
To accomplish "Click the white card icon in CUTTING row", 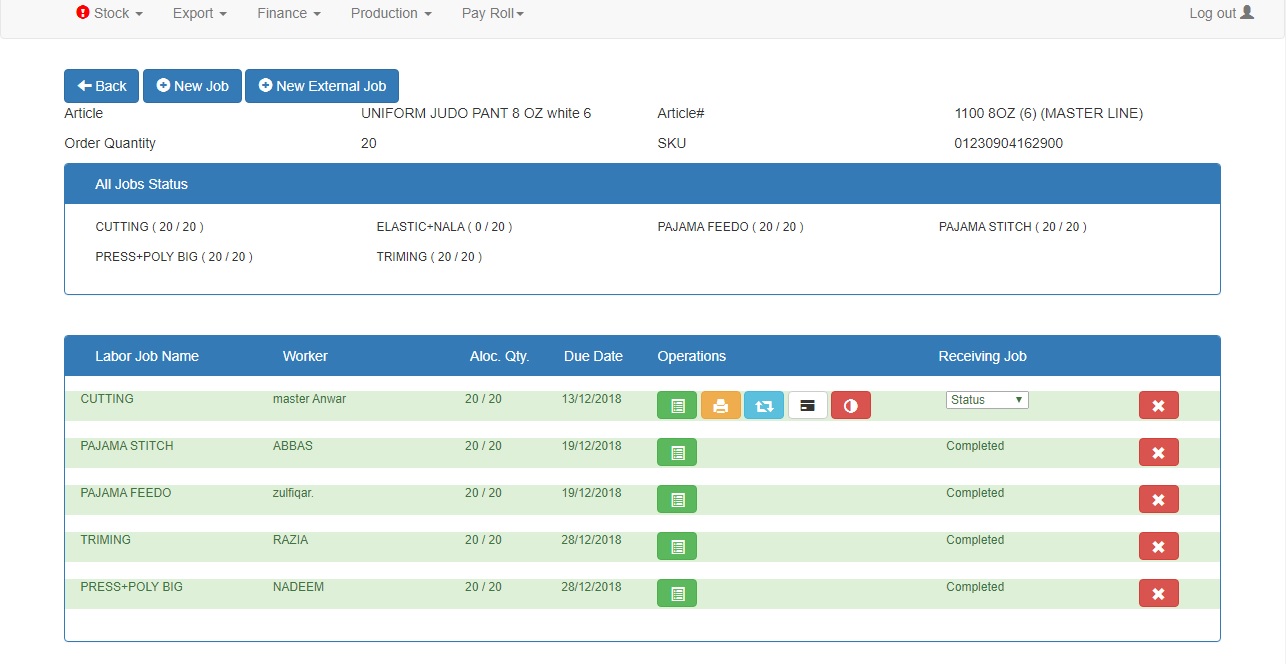I will (807, 405).
